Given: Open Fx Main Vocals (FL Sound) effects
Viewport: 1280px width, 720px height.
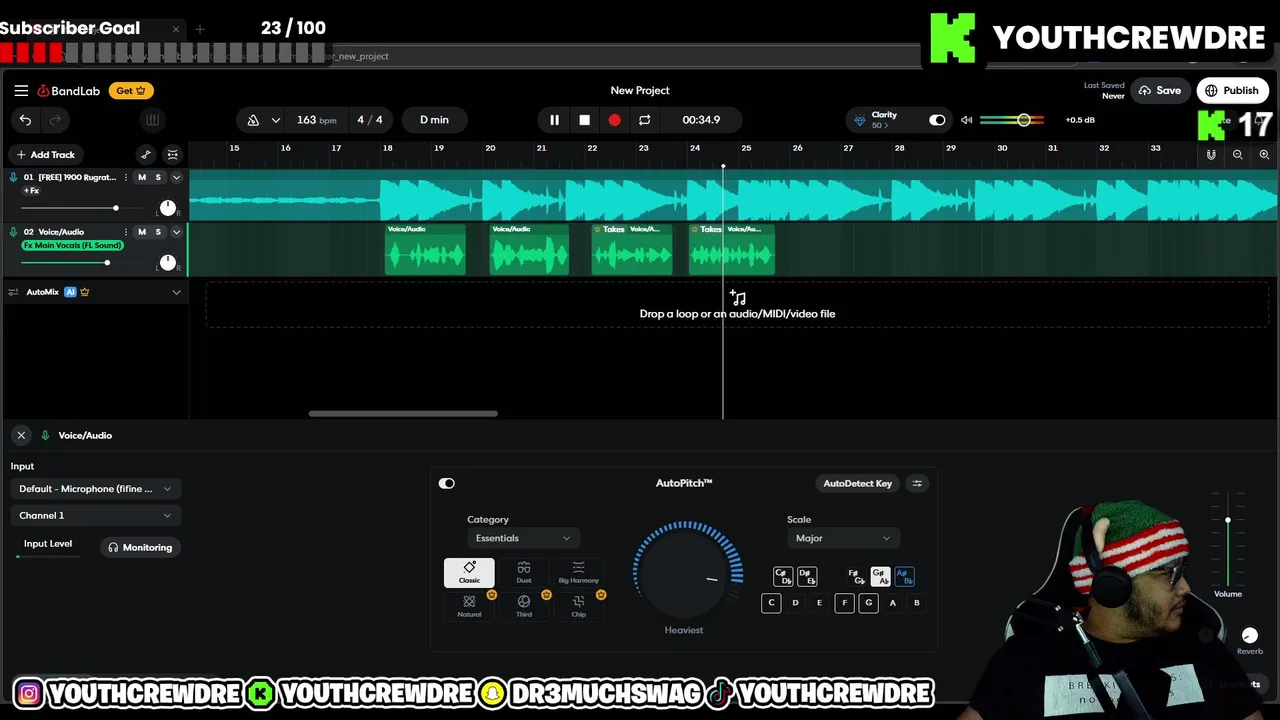Looking at the screenshot, I should (72, 245).
